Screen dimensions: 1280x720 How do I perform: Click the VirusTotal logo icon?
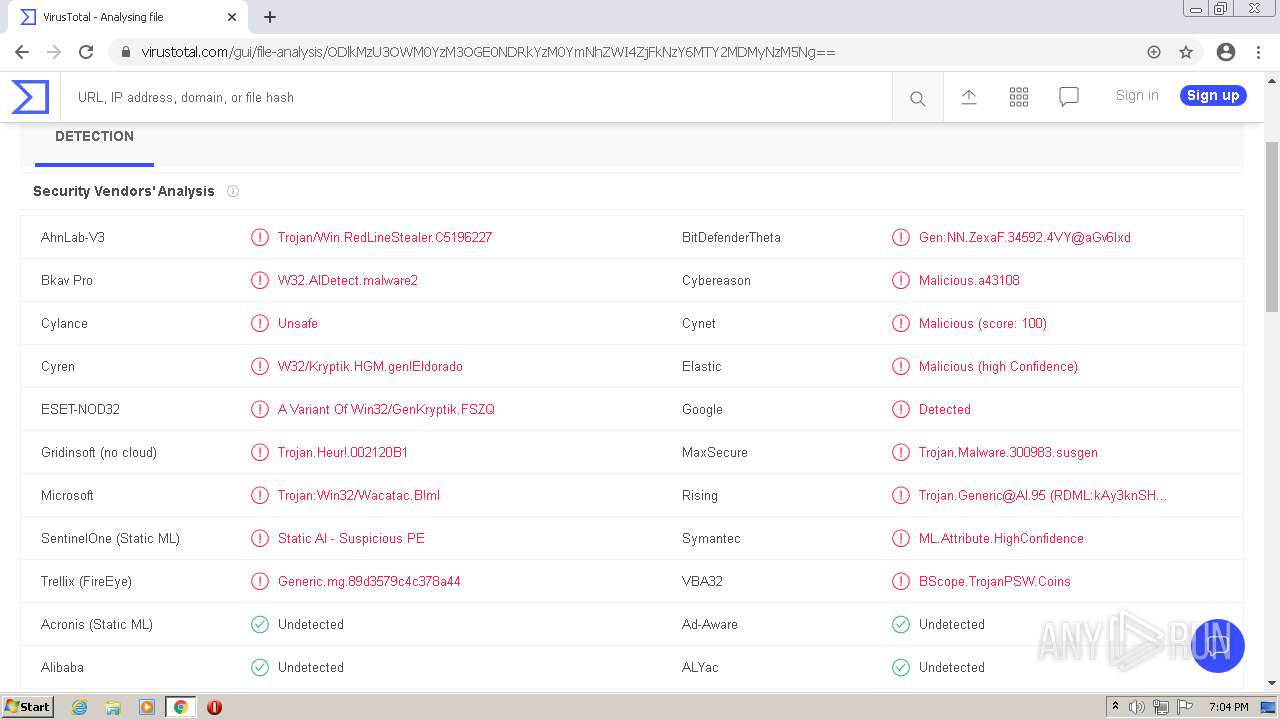pos(30,97)
